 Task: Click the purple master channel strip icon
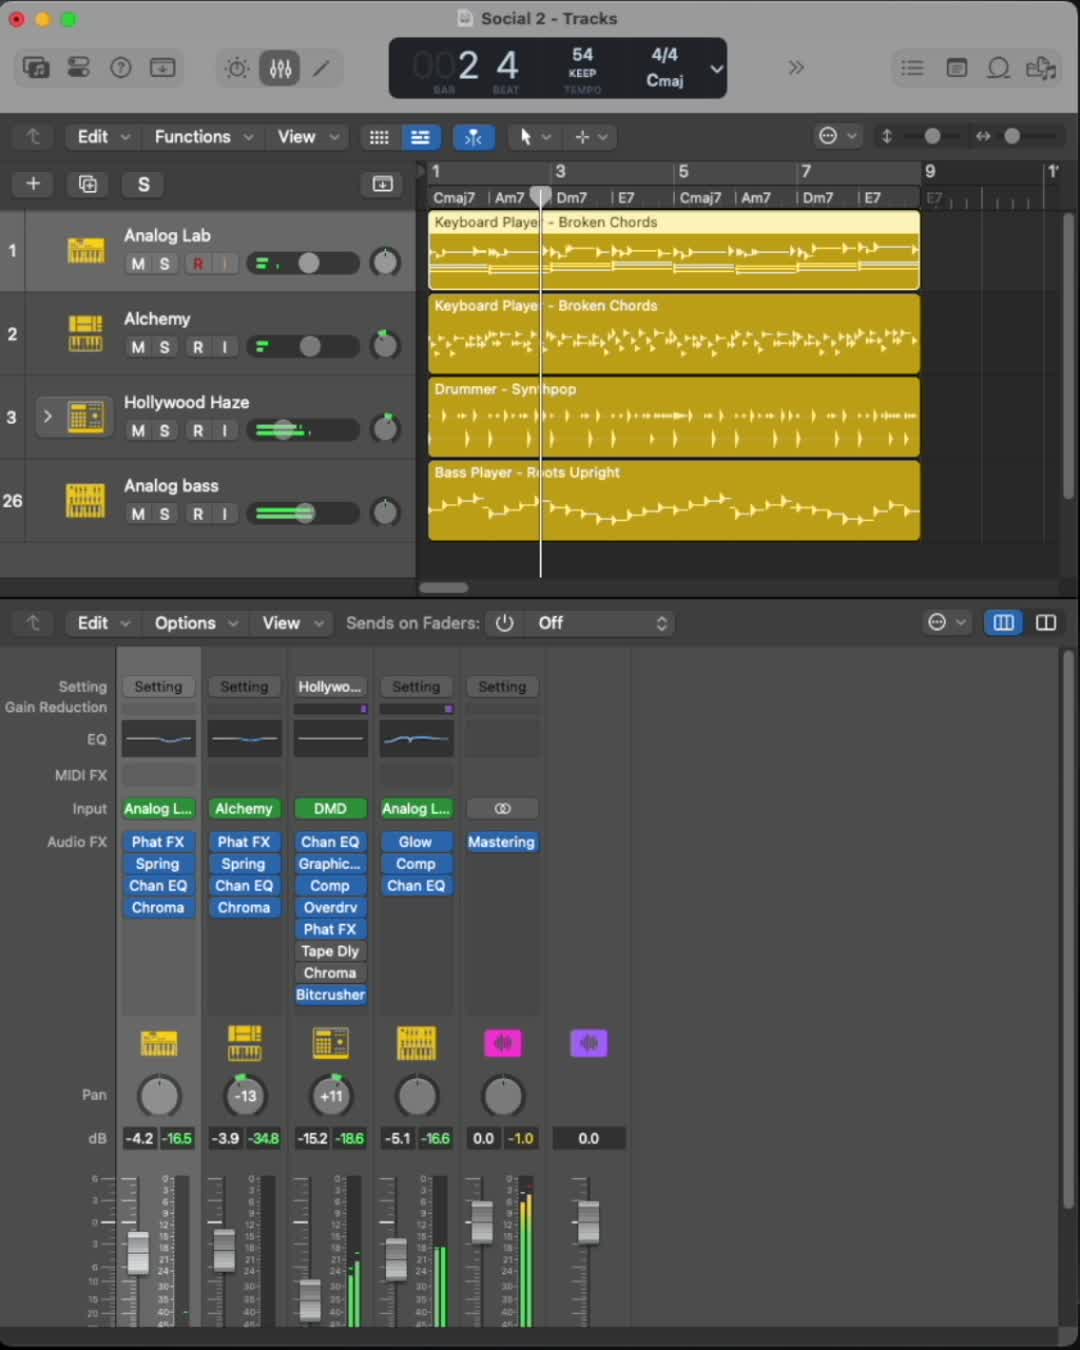(x=589, y=1043)
